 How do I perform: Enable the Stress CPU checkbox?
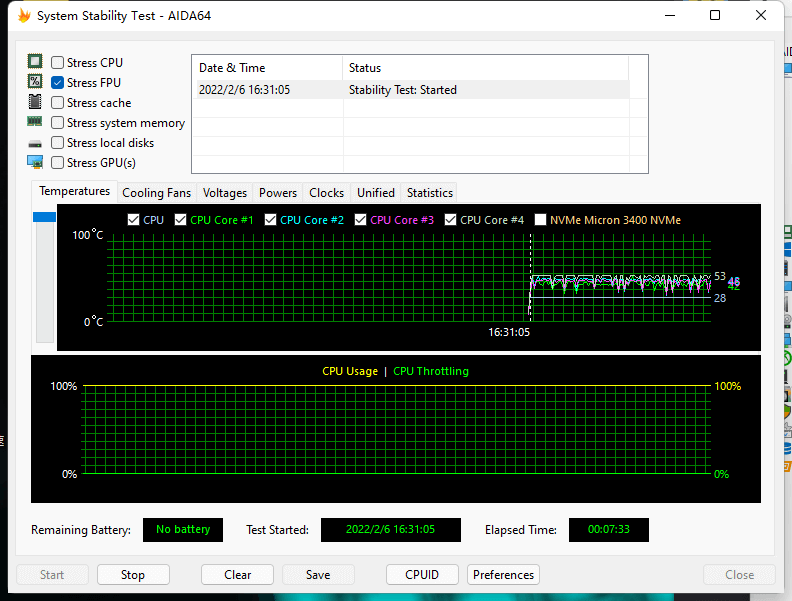58,63
